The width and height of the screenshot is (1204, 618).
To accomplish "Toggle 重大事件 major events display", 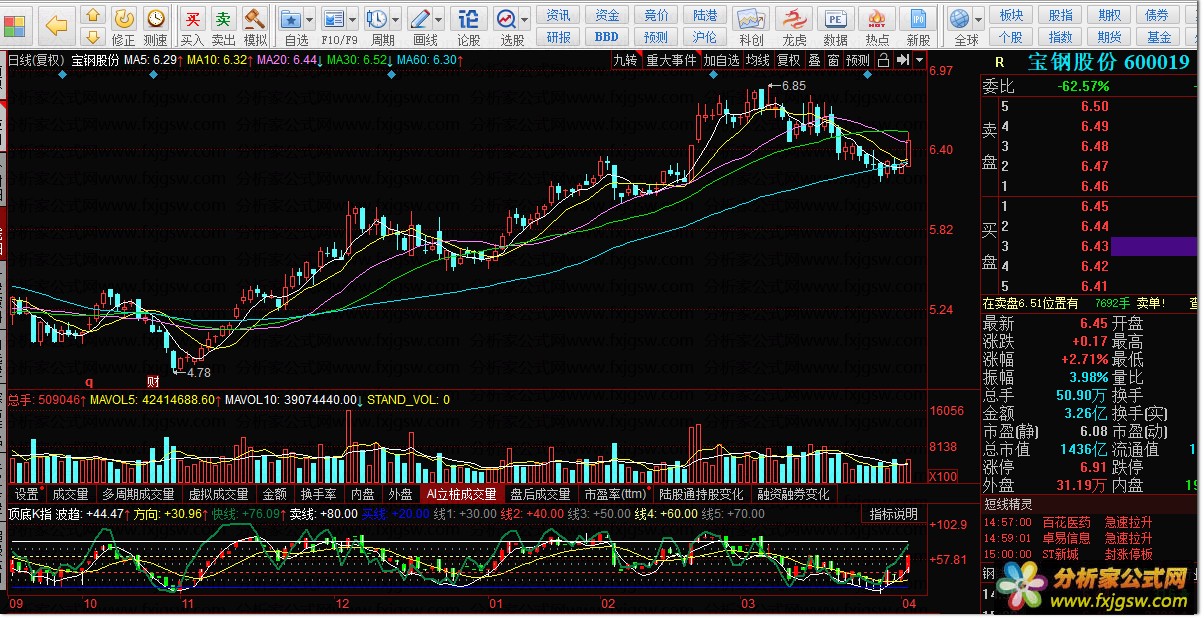I will tap(671, 60).
